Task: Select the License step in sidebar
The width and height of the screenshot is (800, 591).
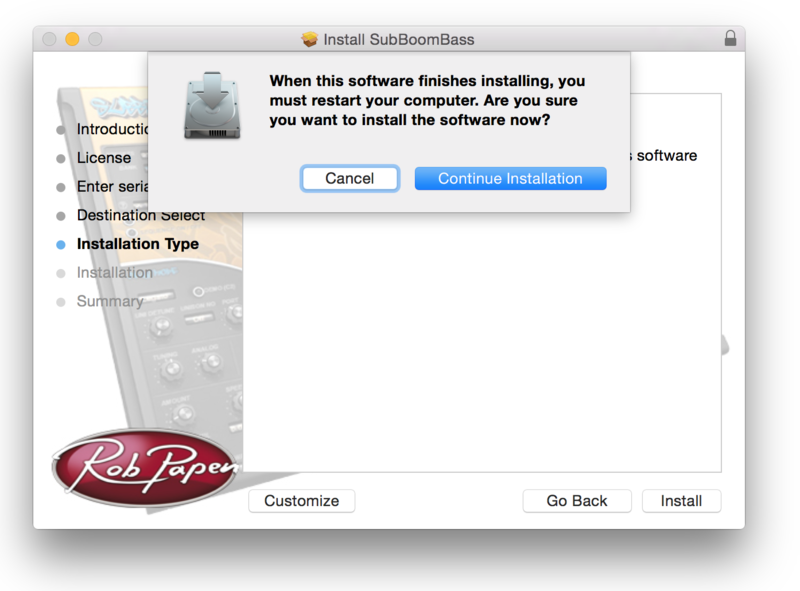Action: point(104,158)
